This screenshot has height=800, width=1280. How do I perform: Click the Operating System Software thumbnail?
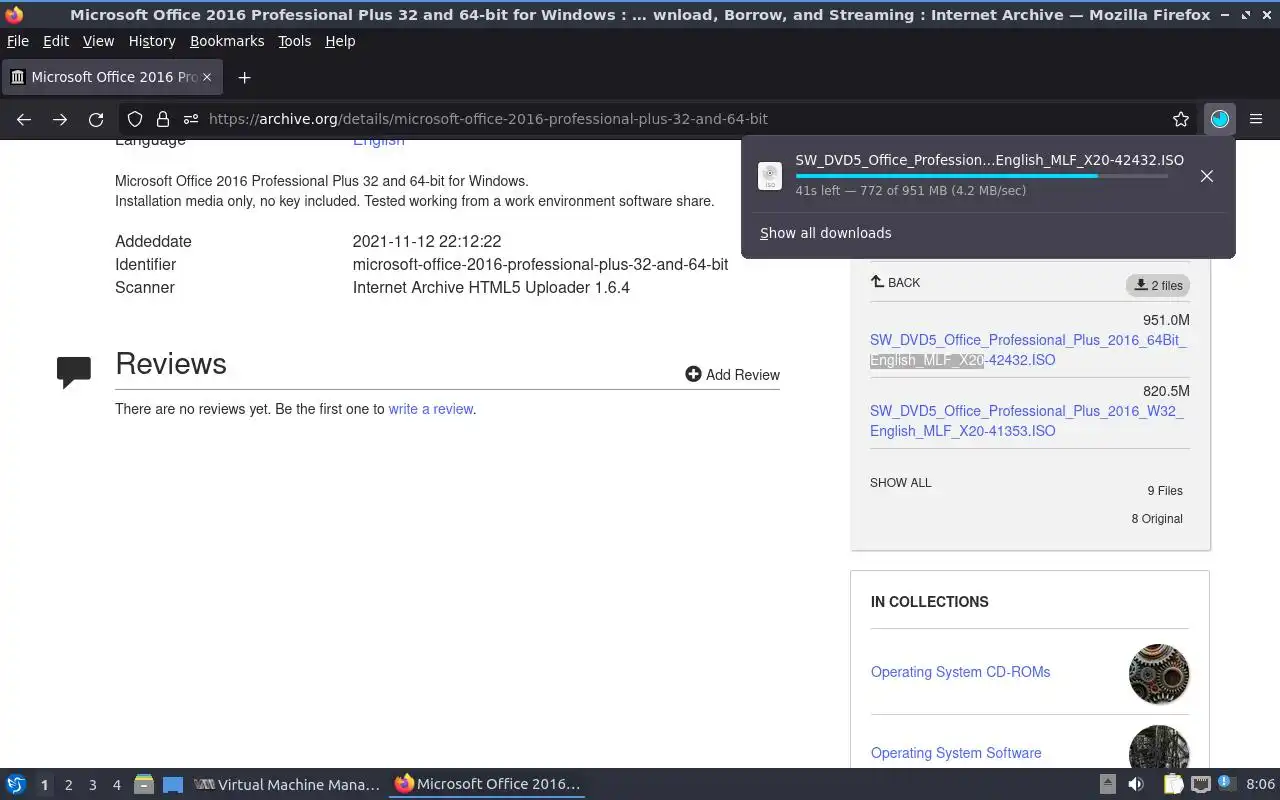click(x=1159, y=747)
